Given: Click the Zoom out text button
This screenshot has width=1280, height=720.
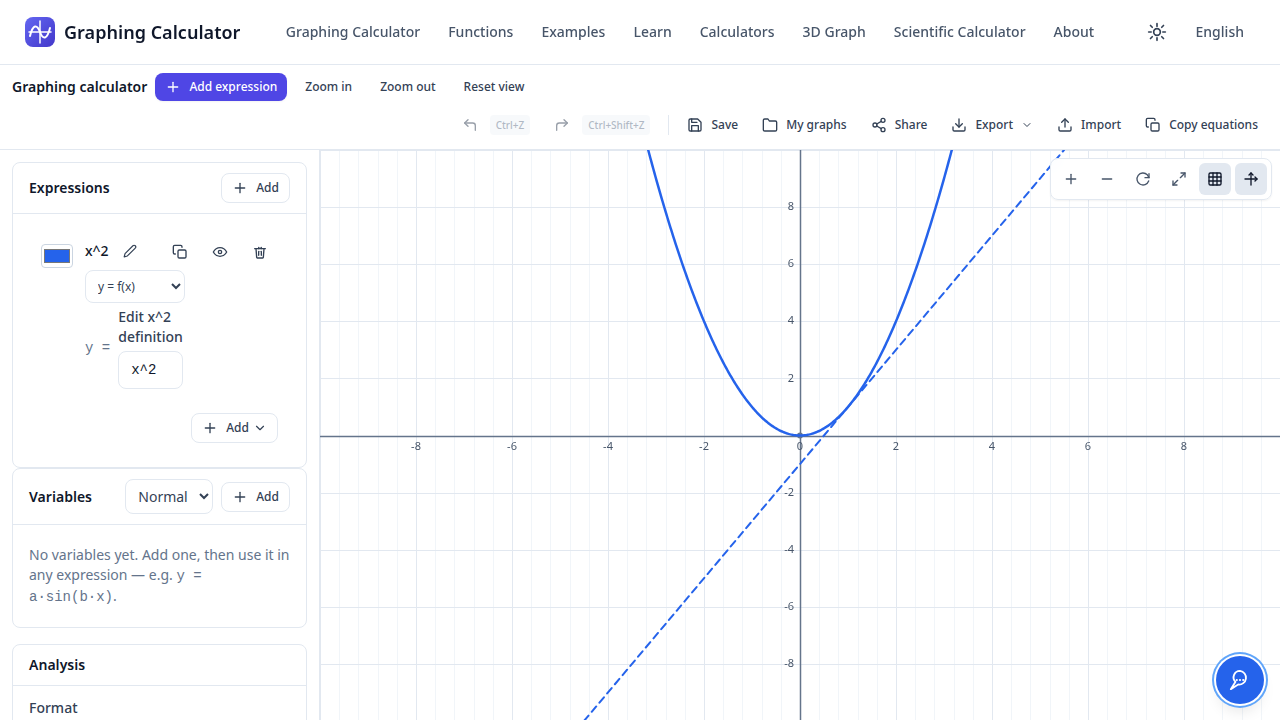Looking at the screenshot, I should tap(408, 87).
